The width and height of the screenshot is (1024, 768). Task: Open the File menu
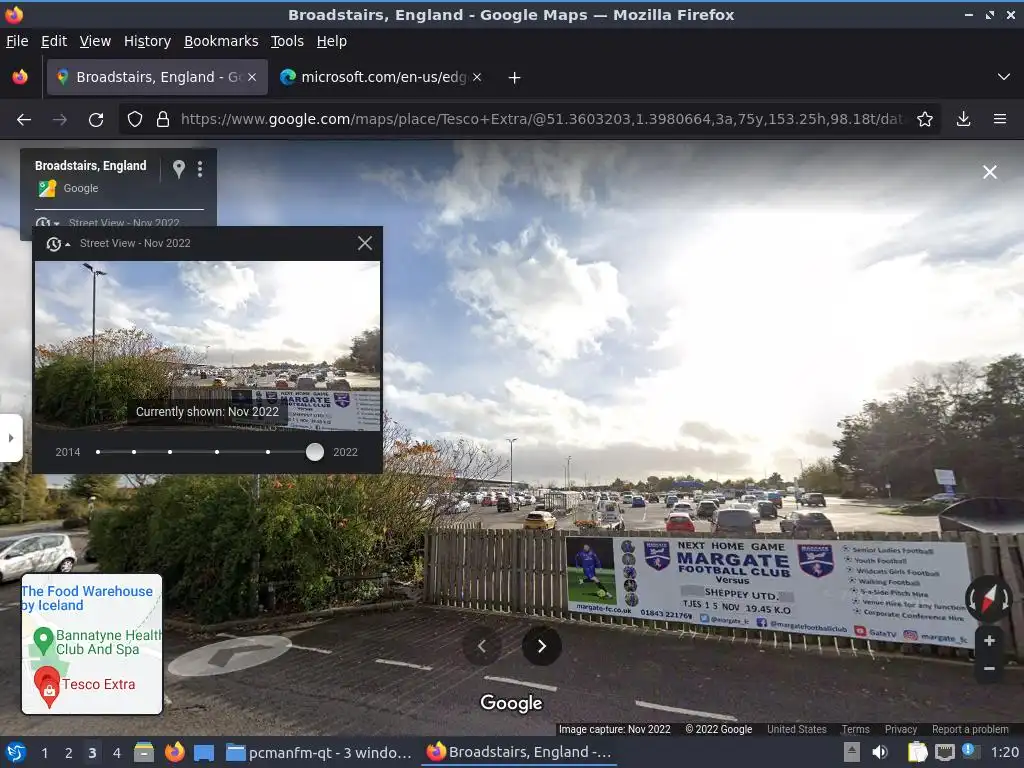(x=17, y=41)
